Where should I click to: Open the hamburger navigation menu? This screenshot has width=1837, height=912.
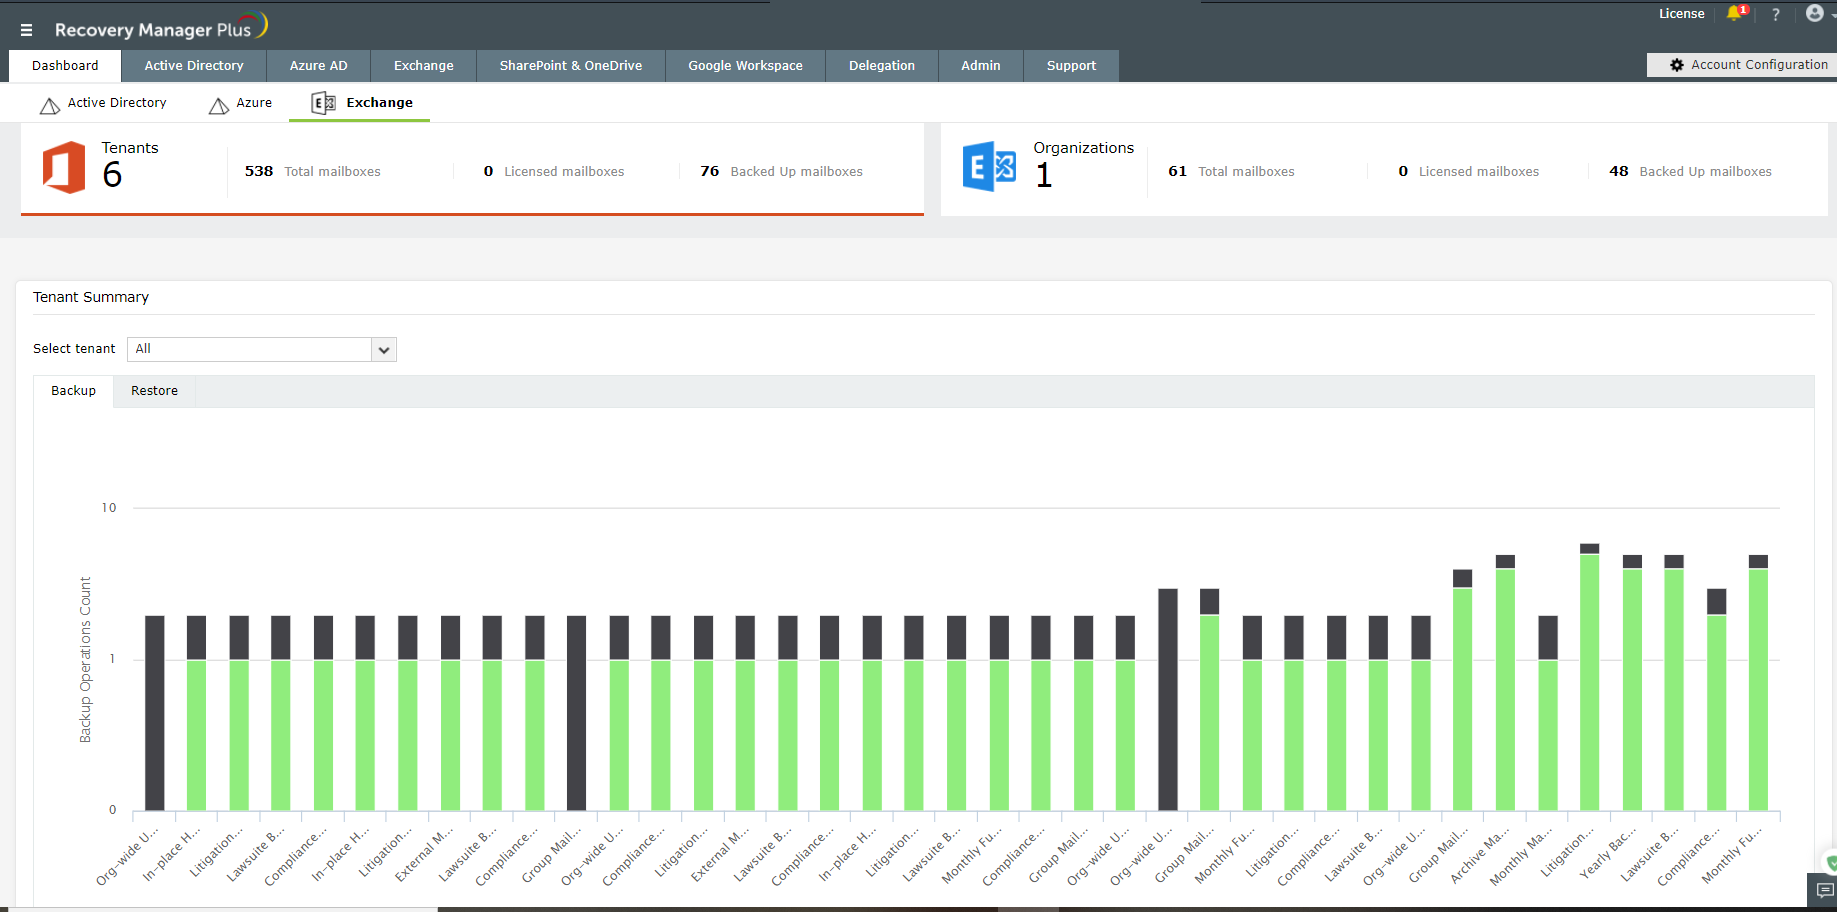[x=26, y=29]
